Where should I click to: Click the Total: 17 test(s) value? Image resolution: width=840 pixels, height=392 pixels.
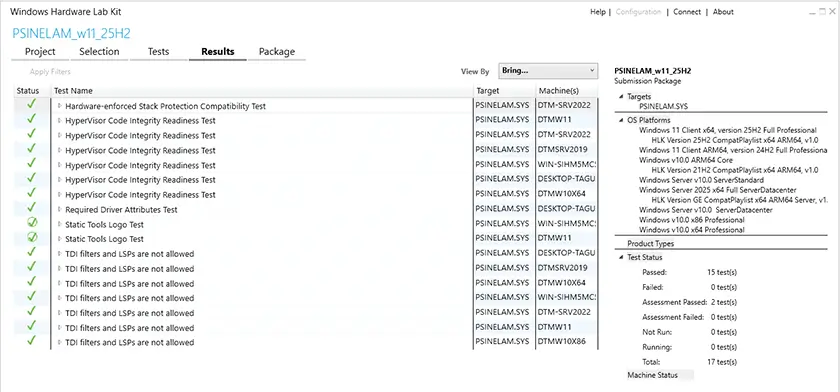pos(722,362)
